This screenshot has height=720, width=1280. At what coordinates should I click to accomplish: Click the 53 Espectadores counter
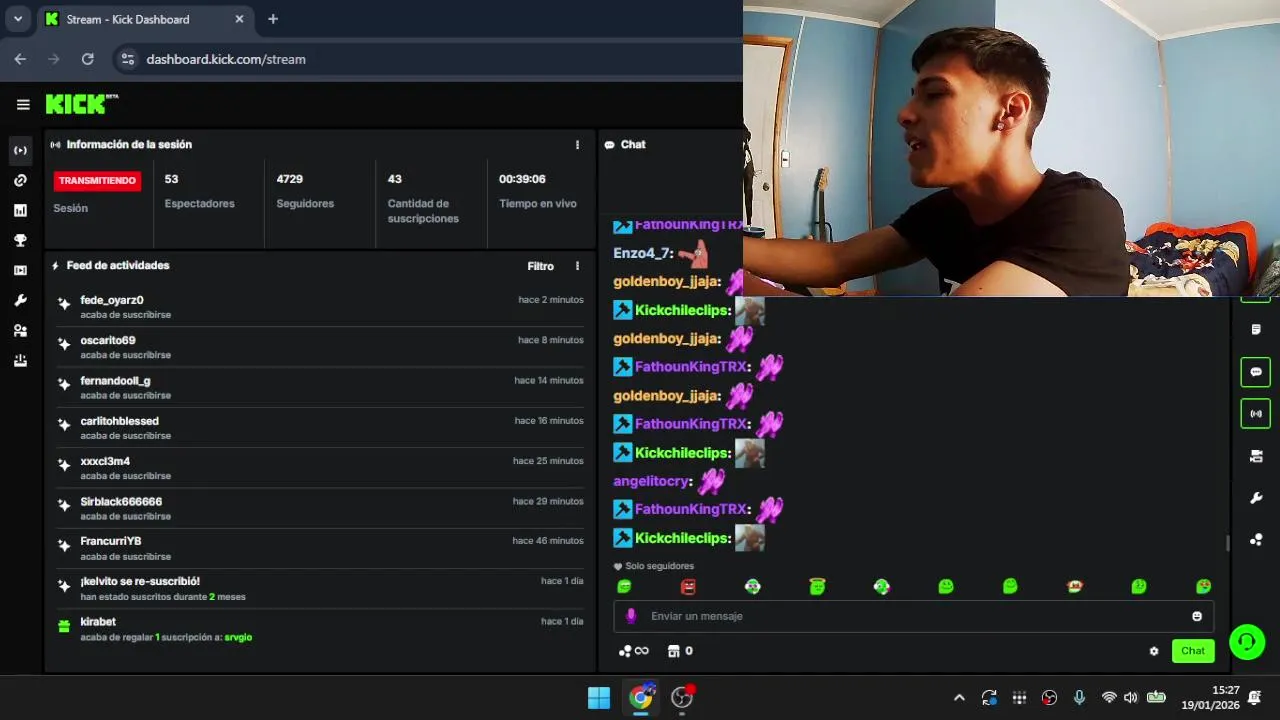[x=199, y=191]
